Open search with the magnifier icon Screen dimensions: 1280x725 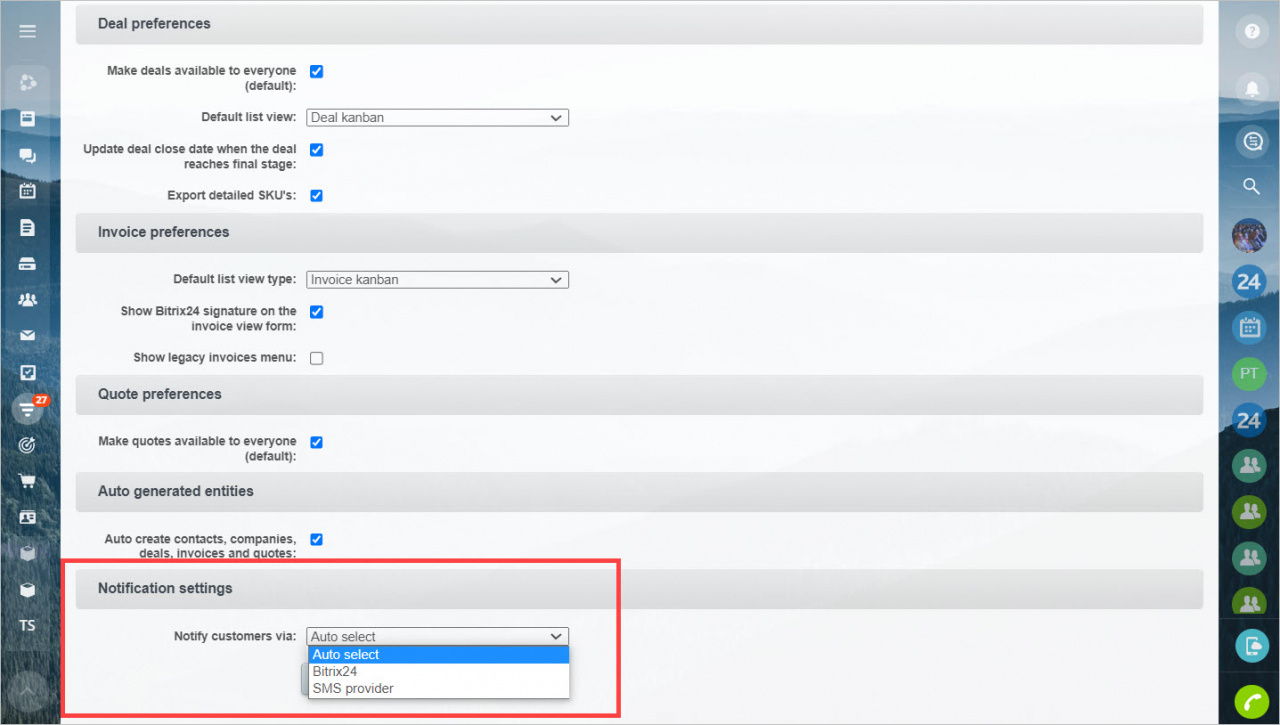pyautogui.click(x=1250, y=186)
